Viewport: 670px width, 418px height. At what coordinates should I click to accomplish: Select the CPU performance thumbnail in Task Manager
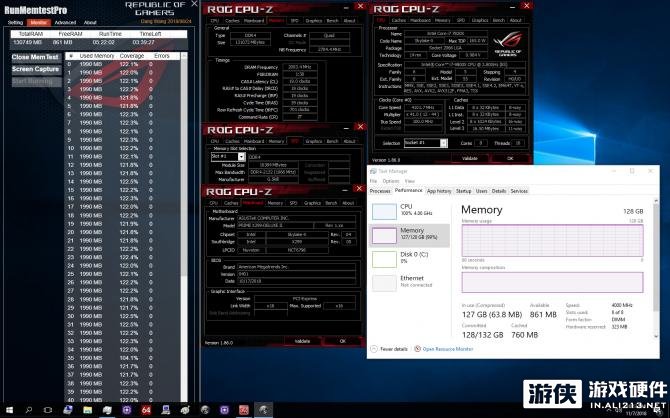[x=384, y=212]
